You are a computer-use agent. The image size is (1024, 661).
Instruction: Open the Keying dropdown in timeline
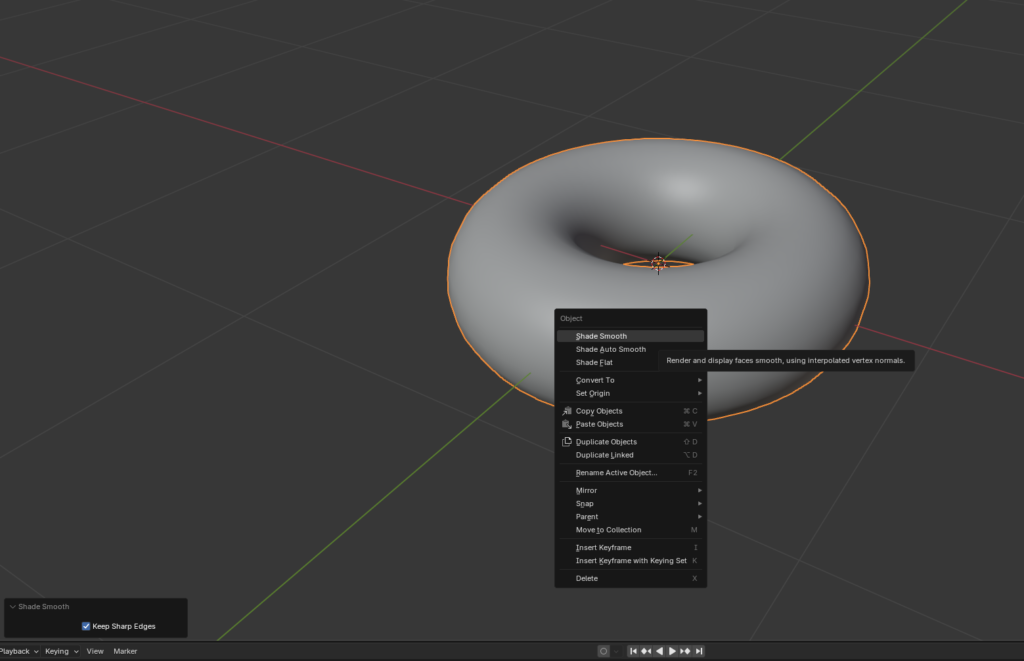[x=61, y=651]
